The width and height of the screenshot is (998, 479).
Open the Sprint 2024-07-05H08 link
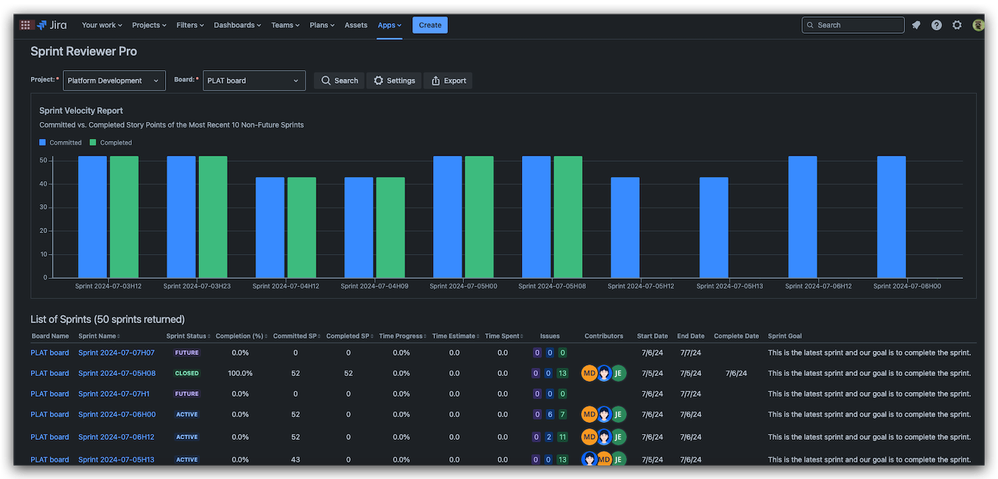(116, 373)
